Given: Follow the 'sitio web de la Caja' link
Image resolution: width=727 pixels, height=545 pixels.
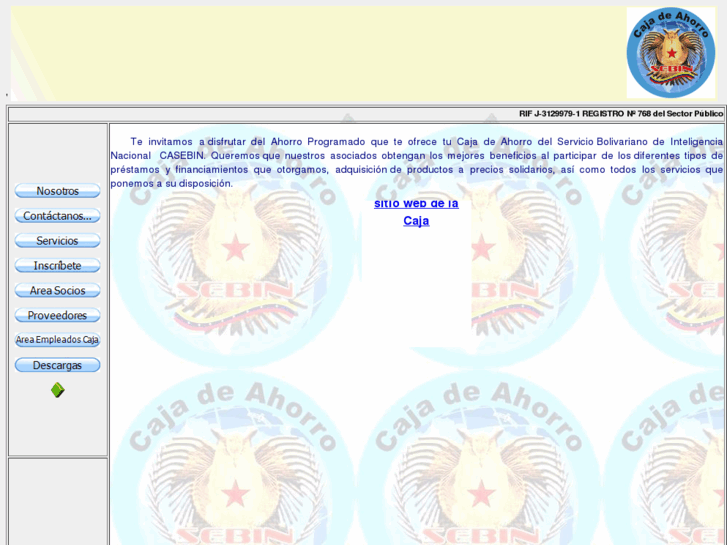Looking at the screenshot, I should tap(416, 212).
